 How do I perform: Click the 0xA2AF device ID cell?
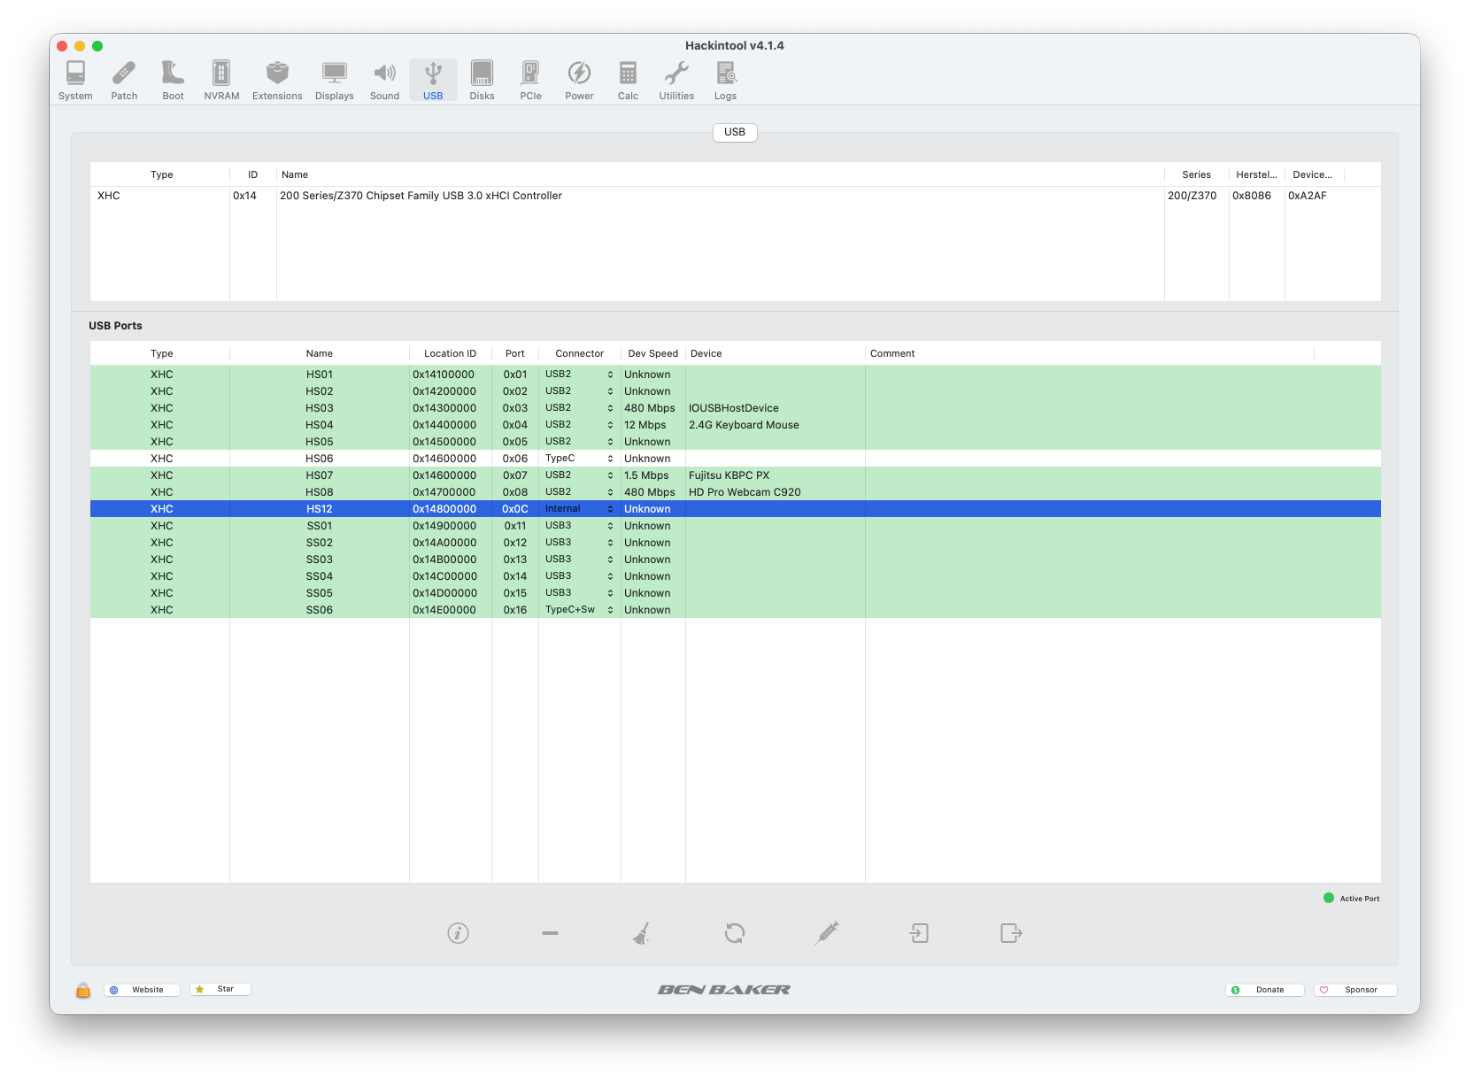(1307, 196)
